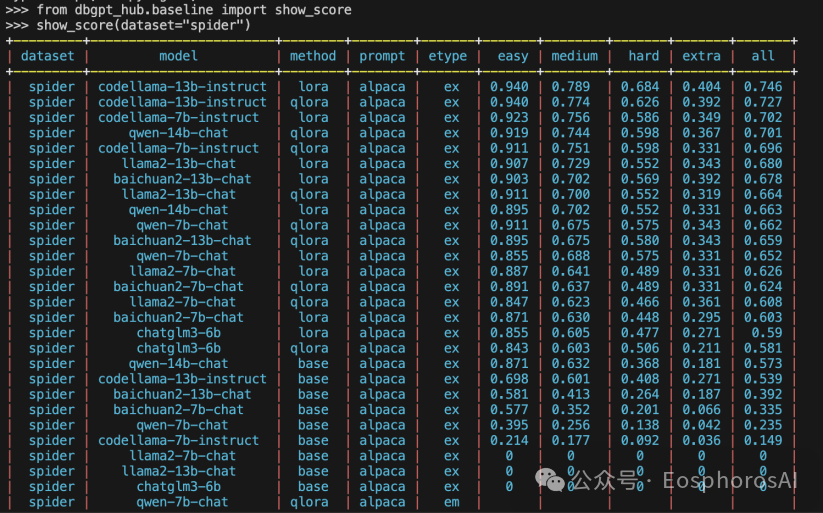The image size is (823, 513).
Task: Click 'llama2-13b-chat' in the base row
Action: pyautogui.click(x=178, y=471)
